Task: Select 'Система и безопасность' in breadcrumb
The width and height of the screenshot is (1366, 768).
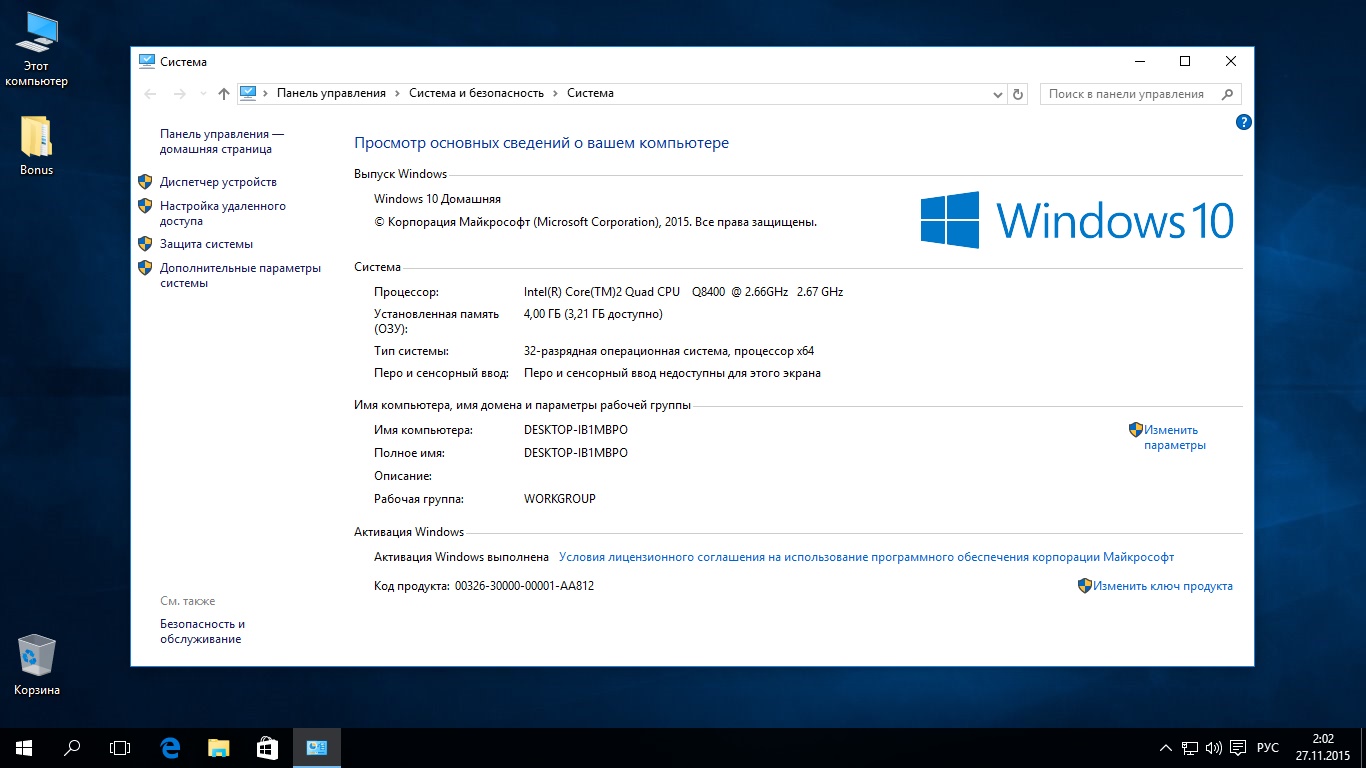Action: 476,93
